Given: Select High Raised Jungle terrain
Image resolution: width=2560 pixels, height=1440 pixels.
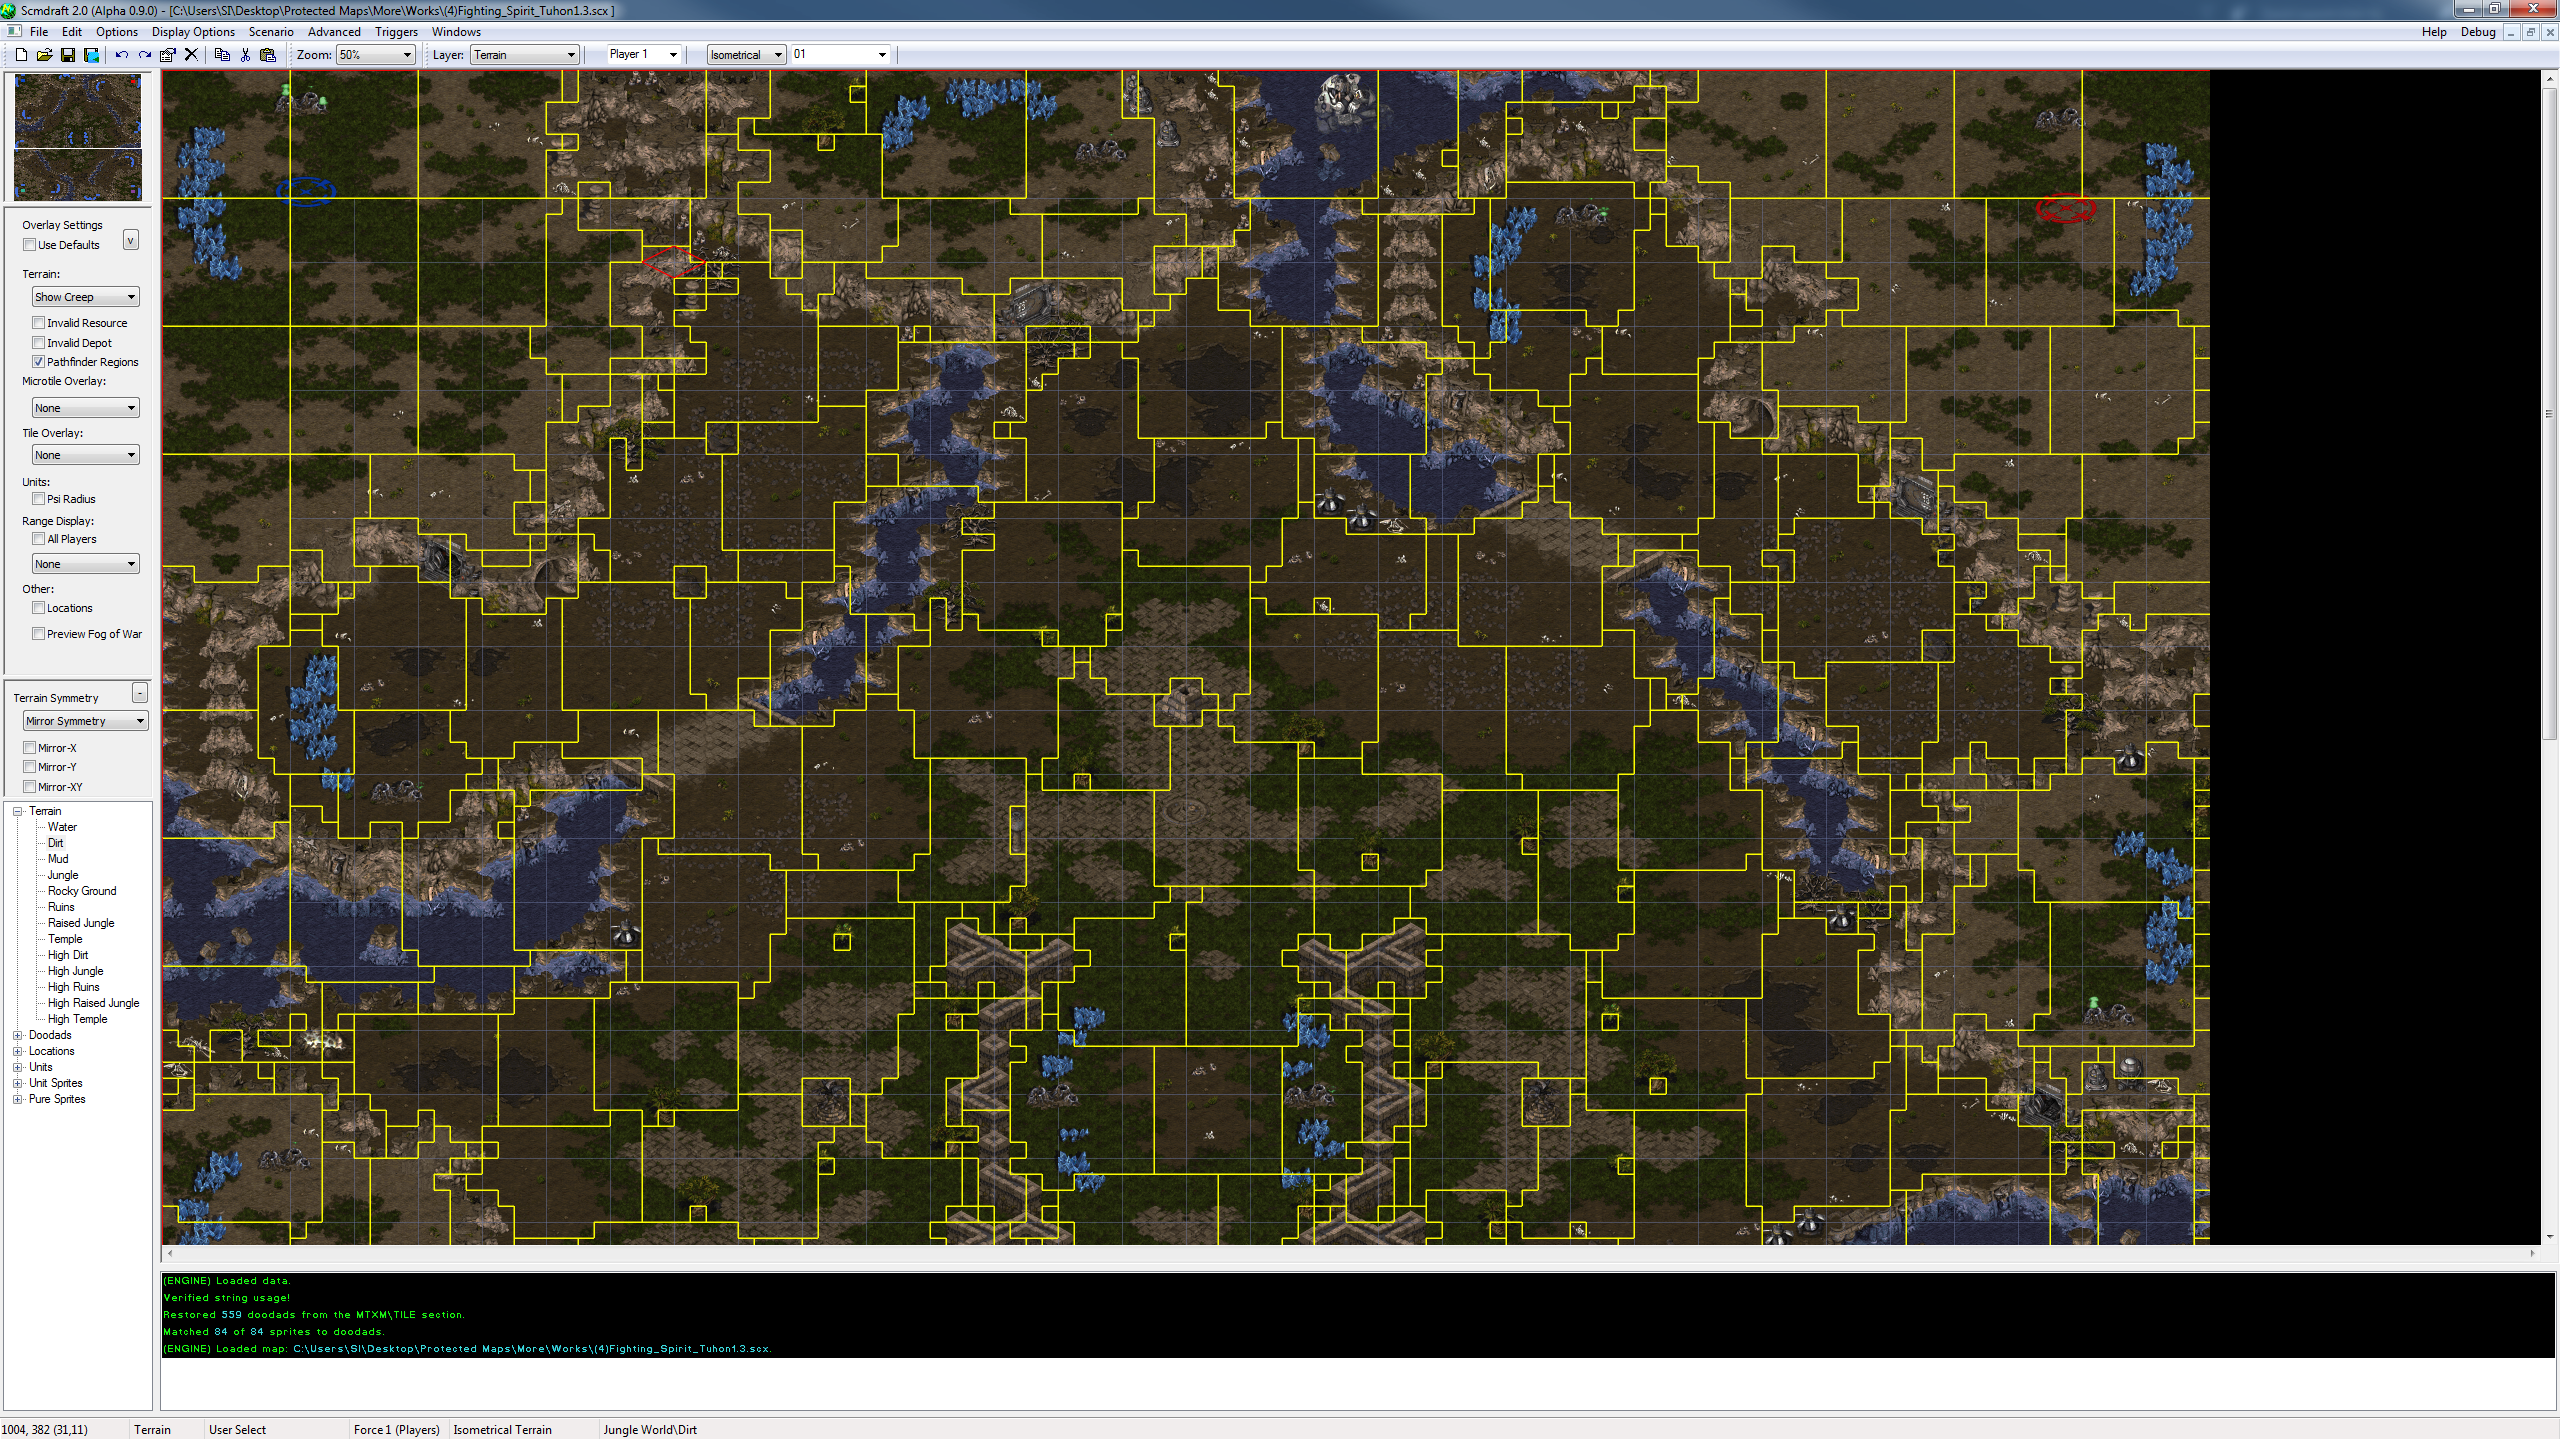Looking at the screenshot, I should point(93,1003).
